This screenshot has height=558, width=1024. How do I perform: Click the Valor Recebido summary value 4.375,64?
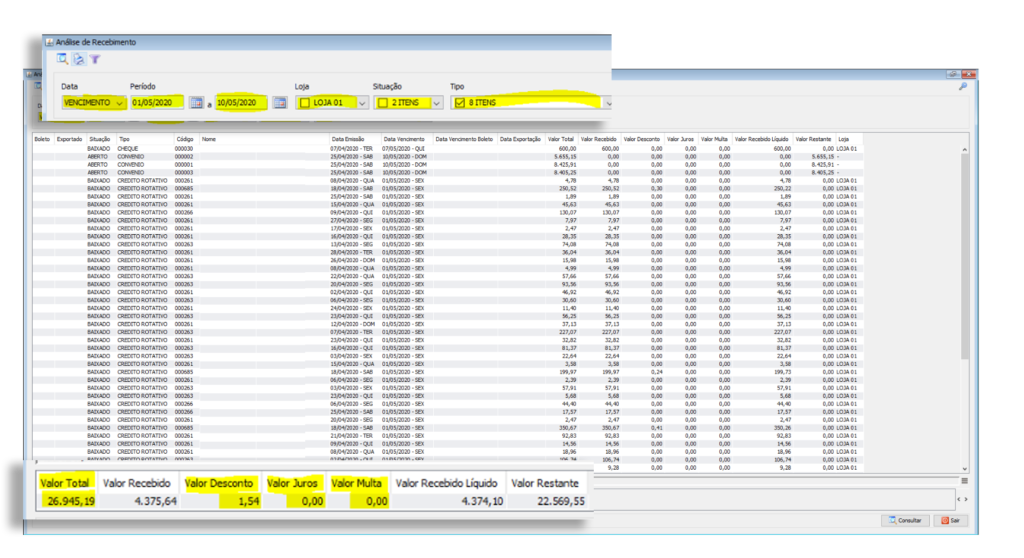pyautogui.click(x=155, y=501)
